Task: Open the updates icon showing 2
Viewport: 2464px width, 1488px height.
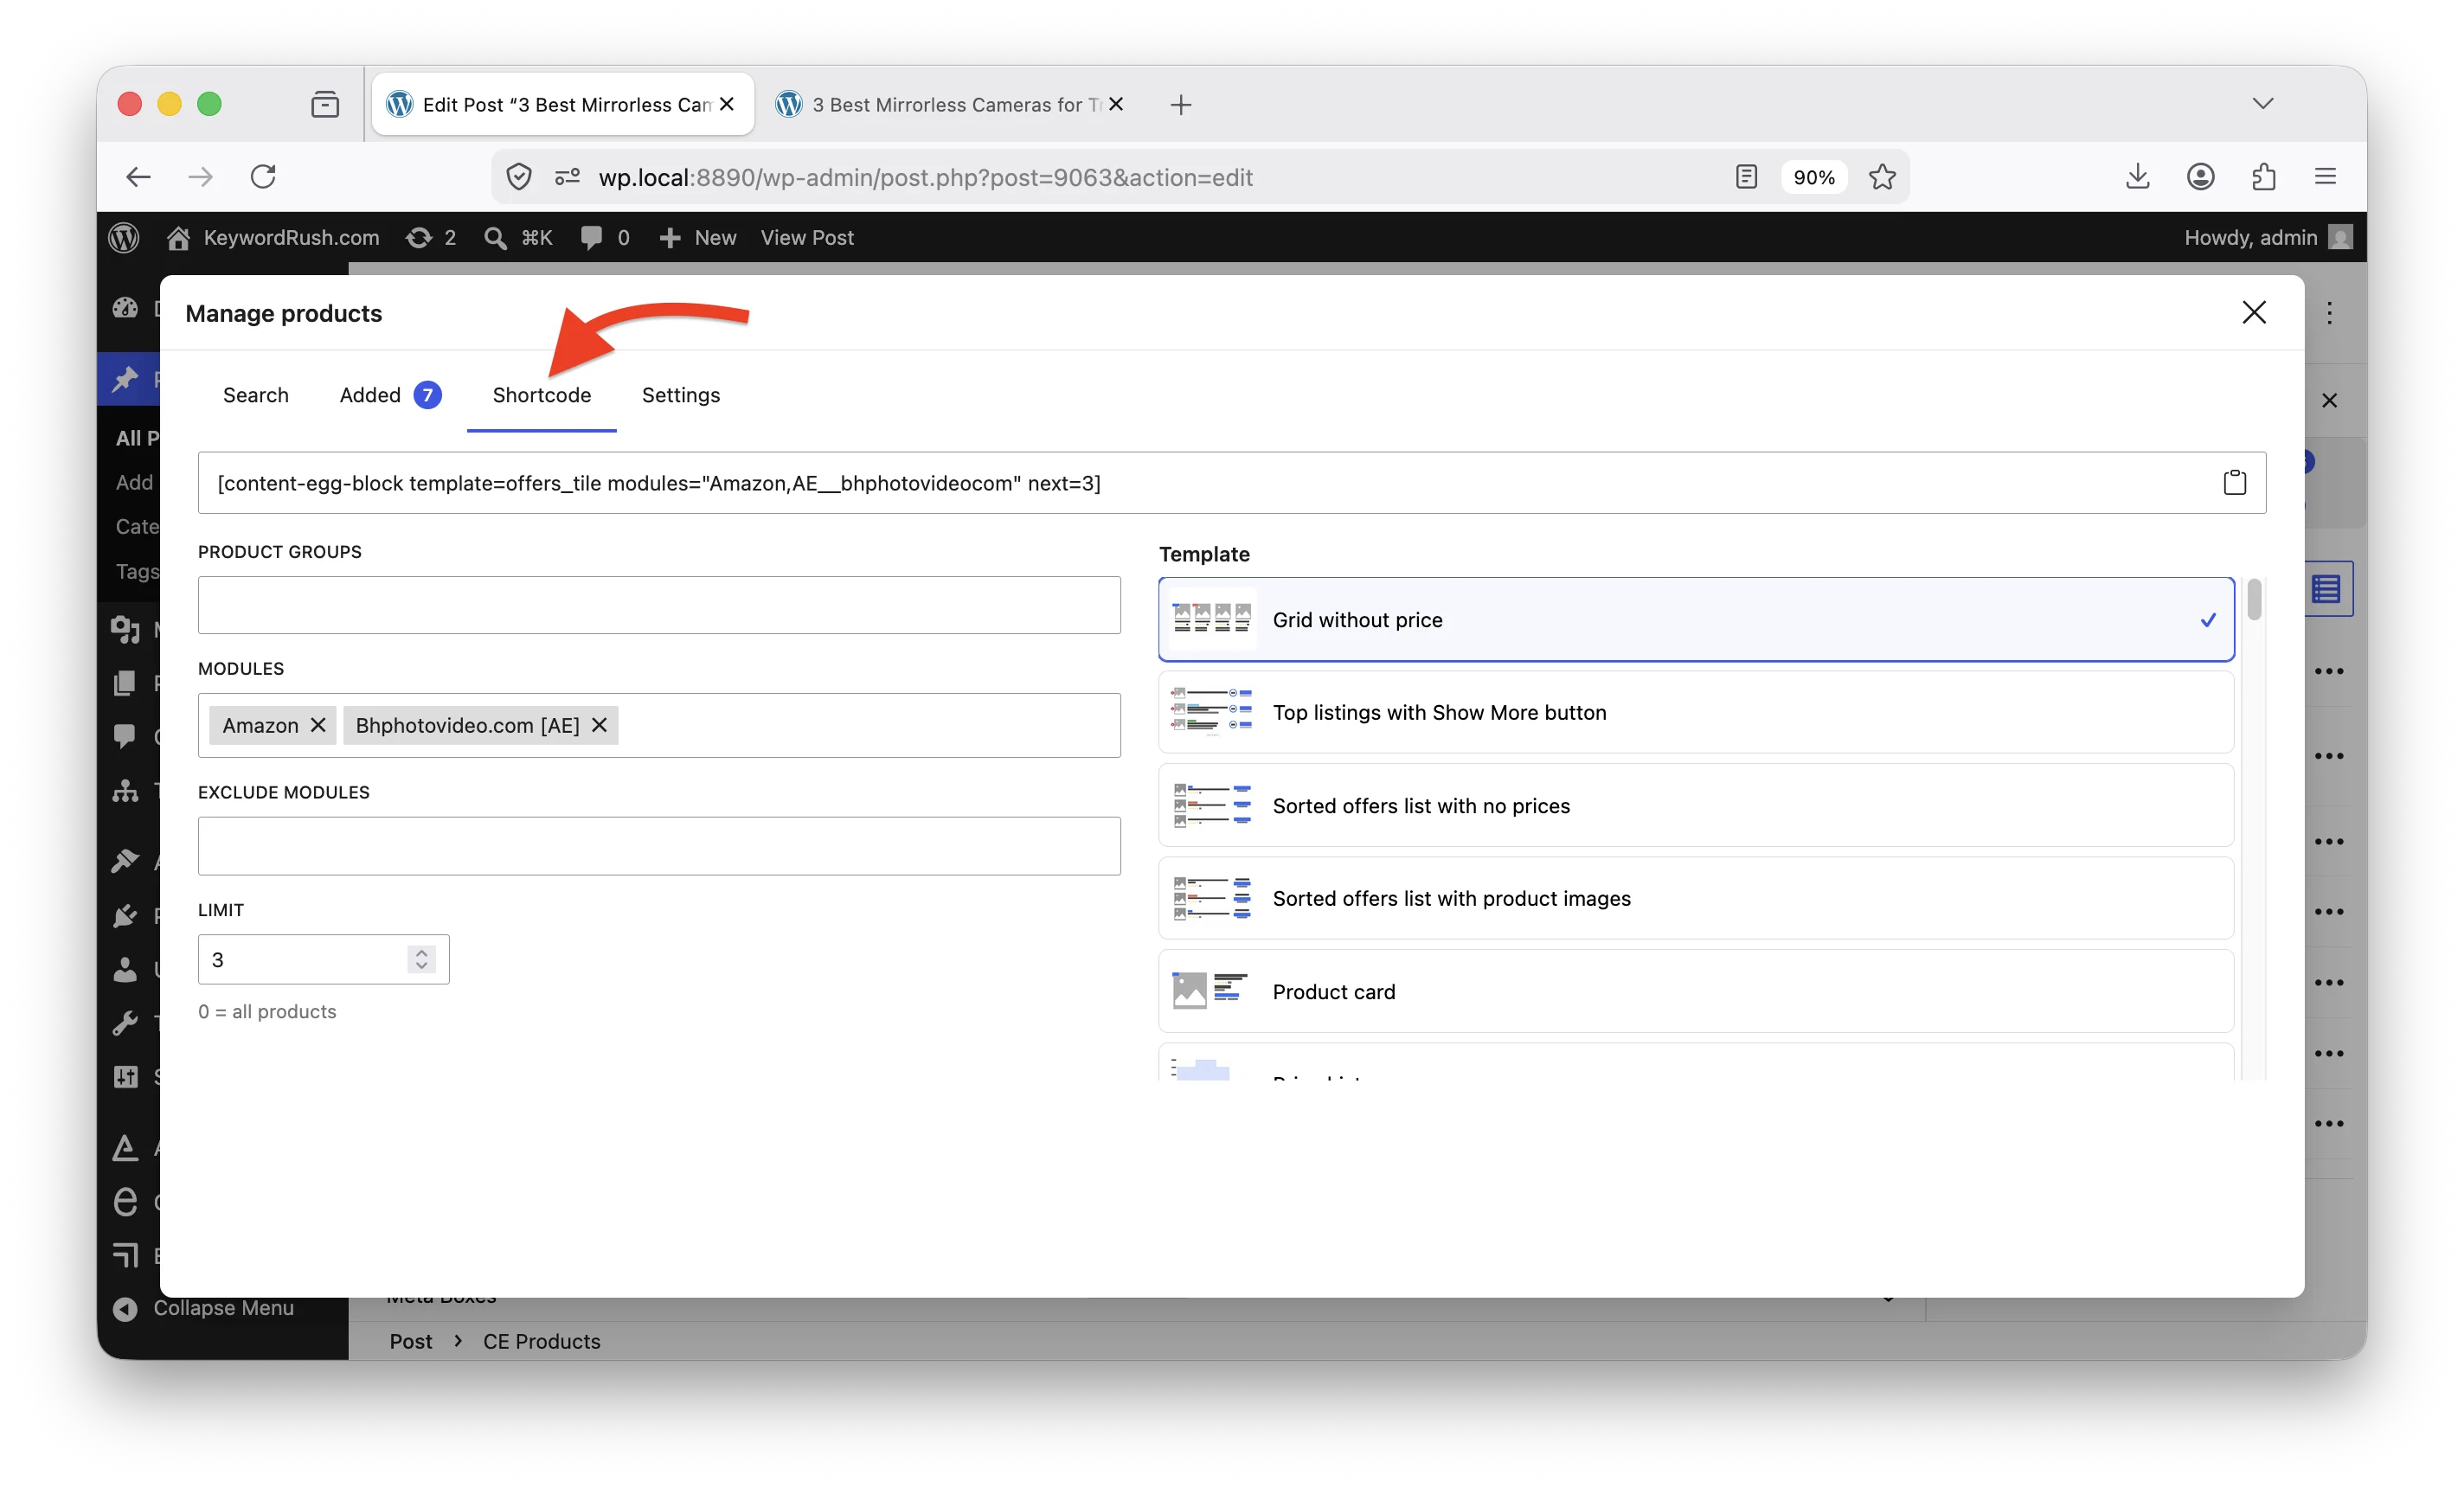Action: (431, 237)
